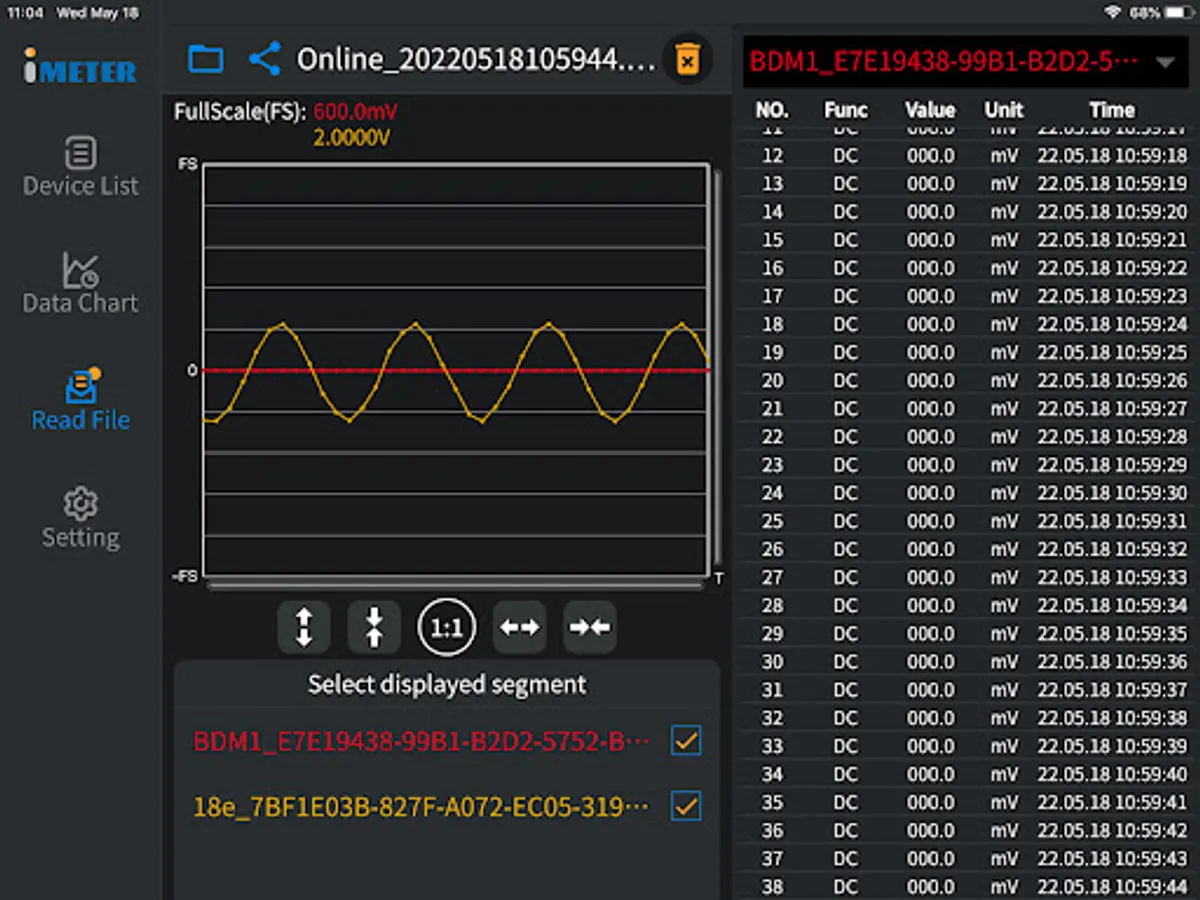Viewport: 1200px width, 900px height.
Task: Expand the chart vertically
Action: tap(304, 627)
